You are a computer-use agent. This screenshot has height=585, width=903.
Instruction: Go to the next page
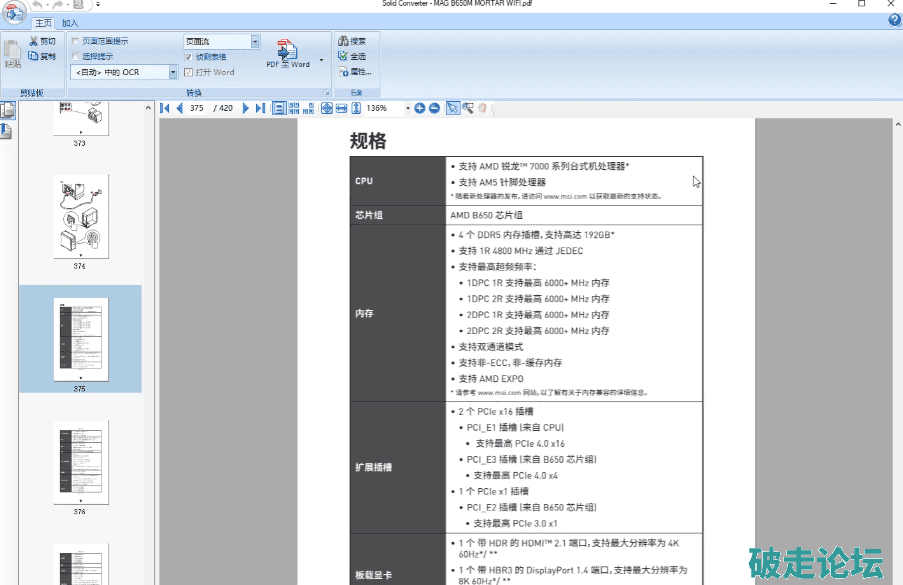pyautogui.click(x=246, y=108)
